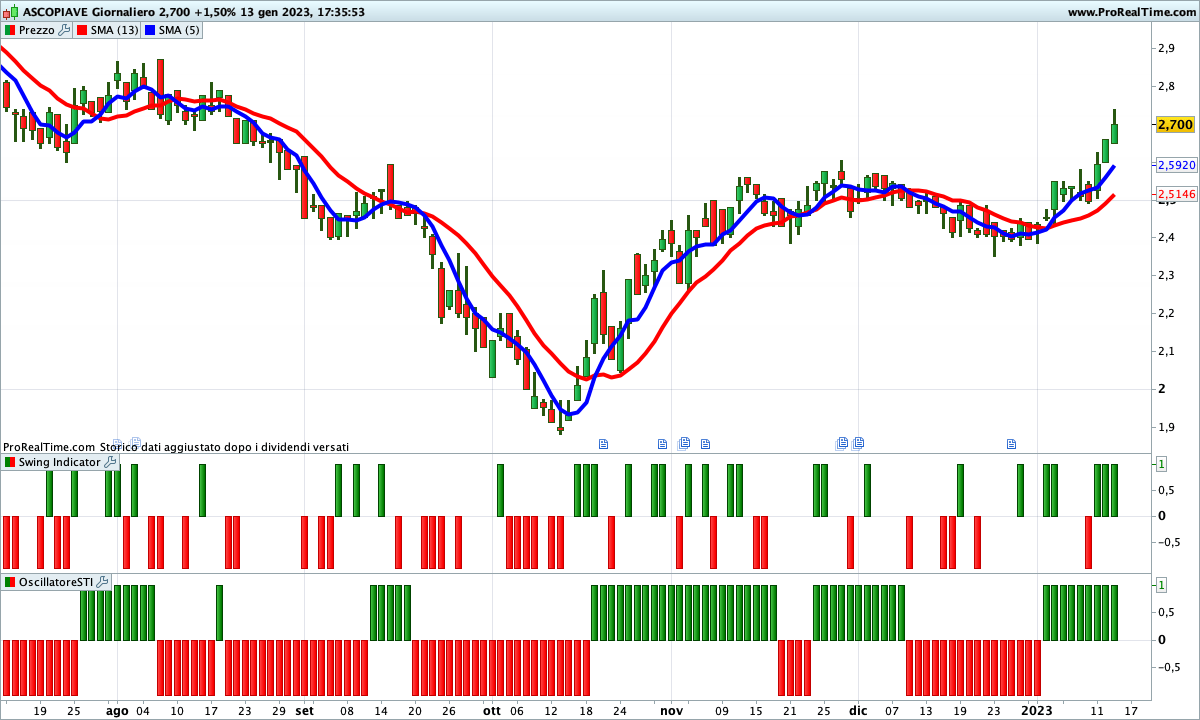Viewport: 1200px width, 720px height.
Task: Click the red SMA (13) color swatch
Action: [82, 30]
